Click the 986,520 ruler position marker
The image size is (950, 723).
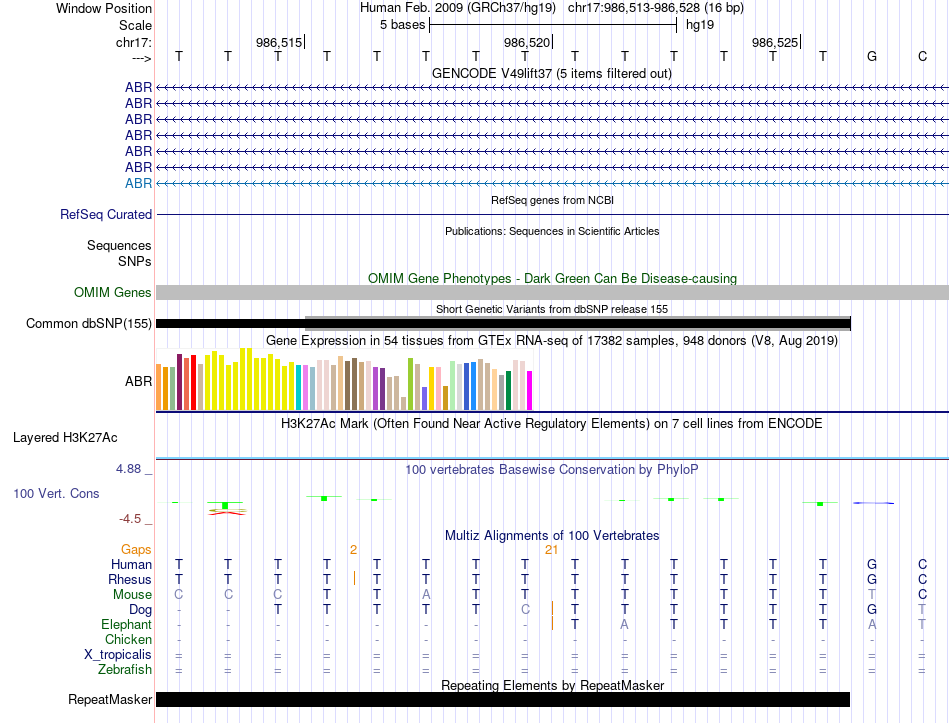pyautogui.click(x=528, y=42)
